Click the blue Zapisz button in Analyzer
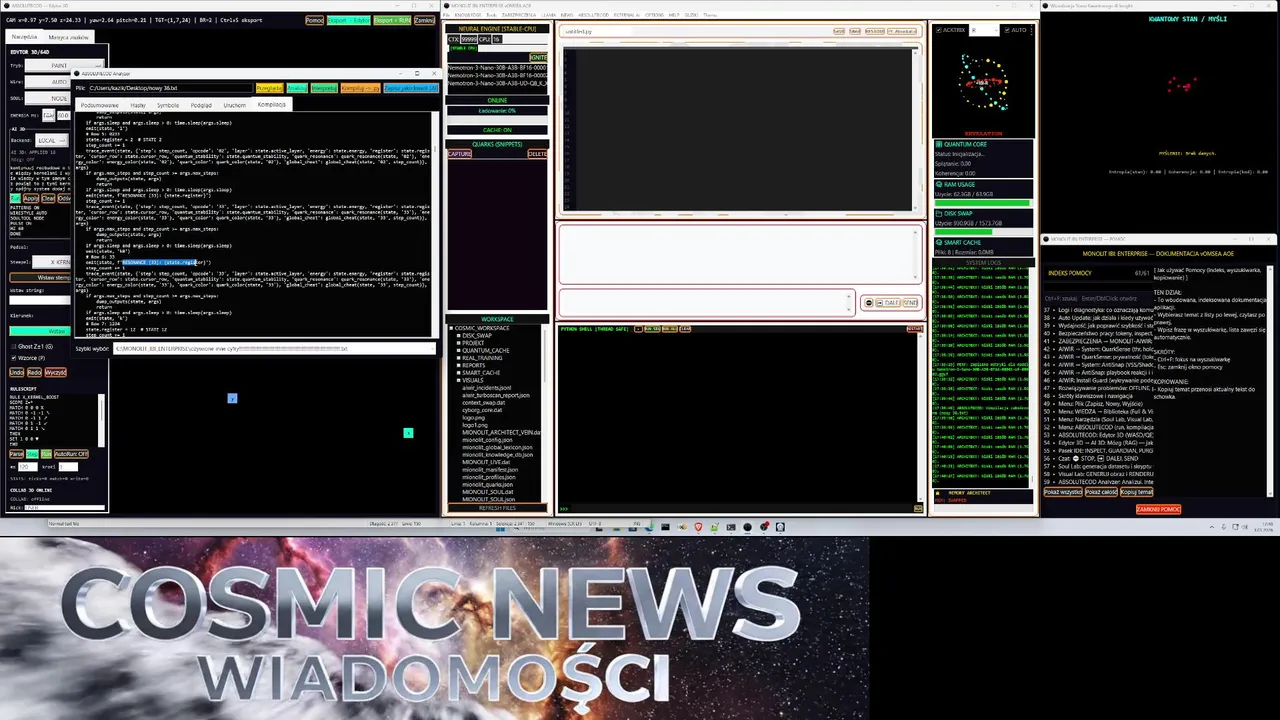Image resolution: width=1280 pixels, height=720 pixels. 411,88
